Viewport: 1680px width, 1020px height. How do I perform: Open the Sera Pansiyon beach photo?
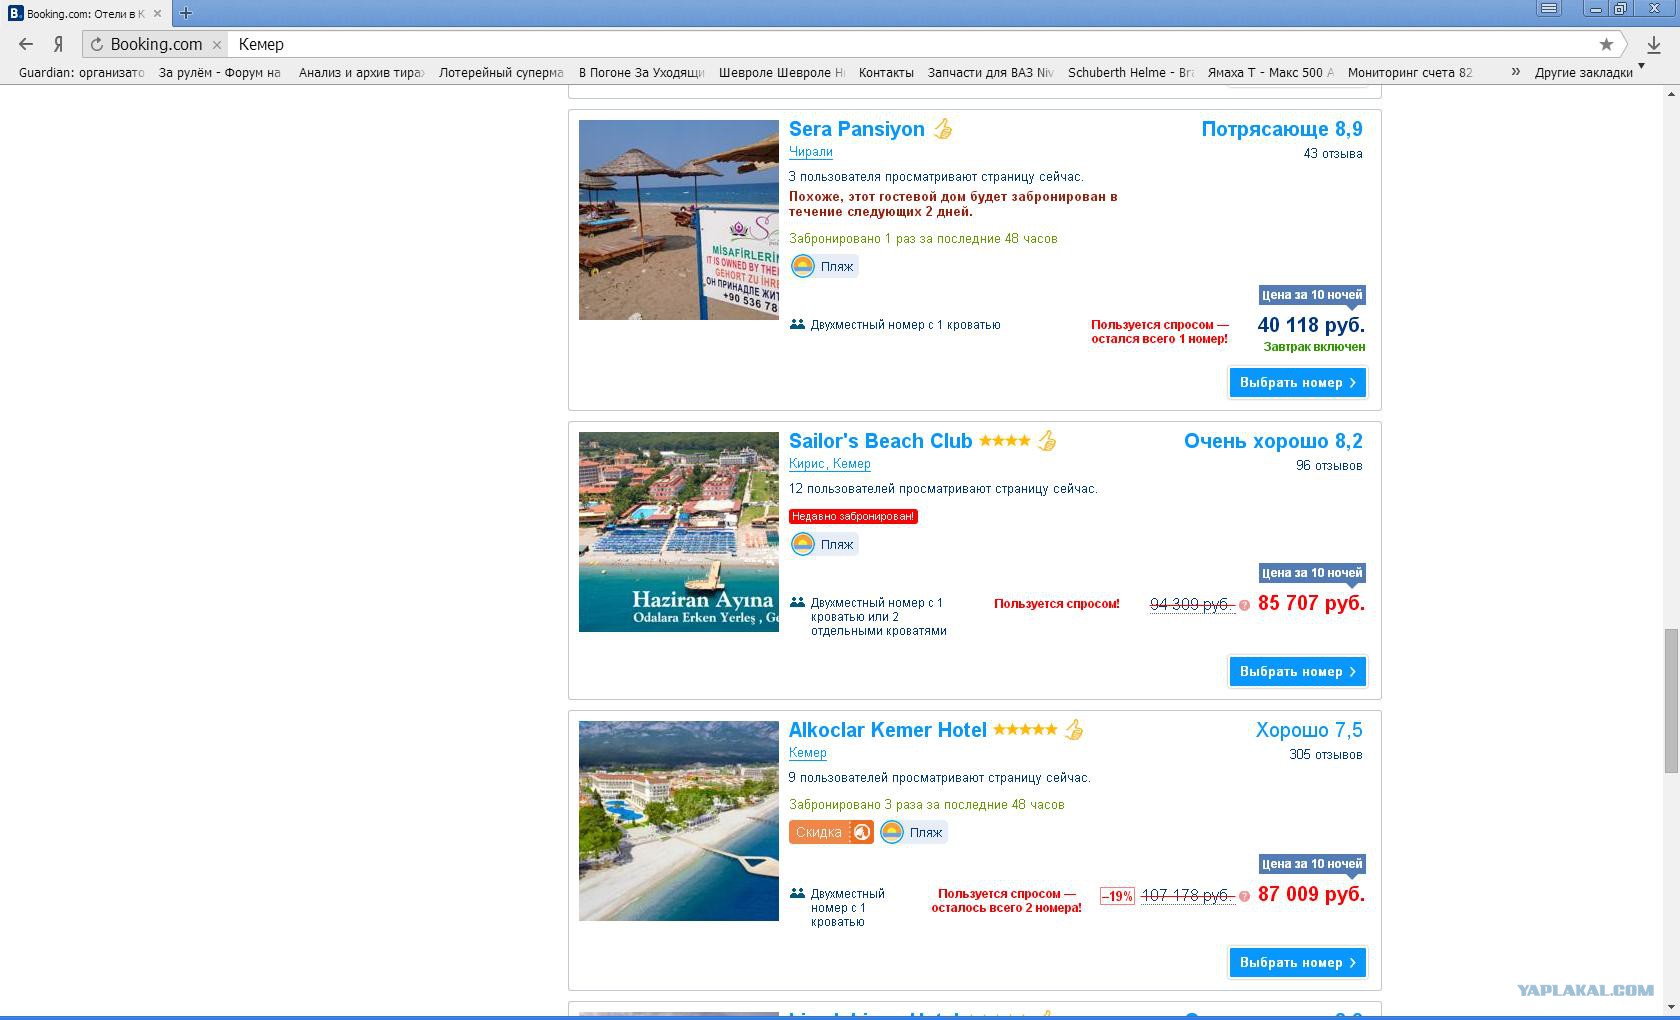(678, 220)
